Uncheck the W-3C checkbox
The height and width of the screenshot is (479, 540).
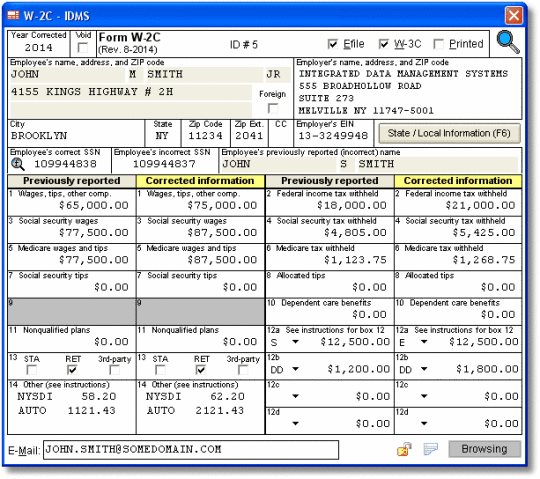pyautogui.click(x=384, y=44)
